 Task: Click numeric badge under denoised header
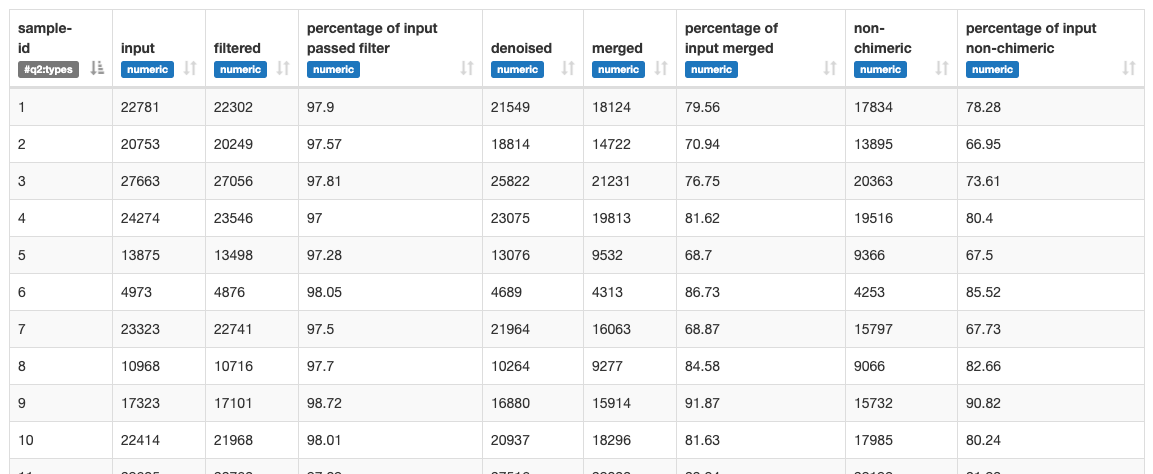(517, 69)
